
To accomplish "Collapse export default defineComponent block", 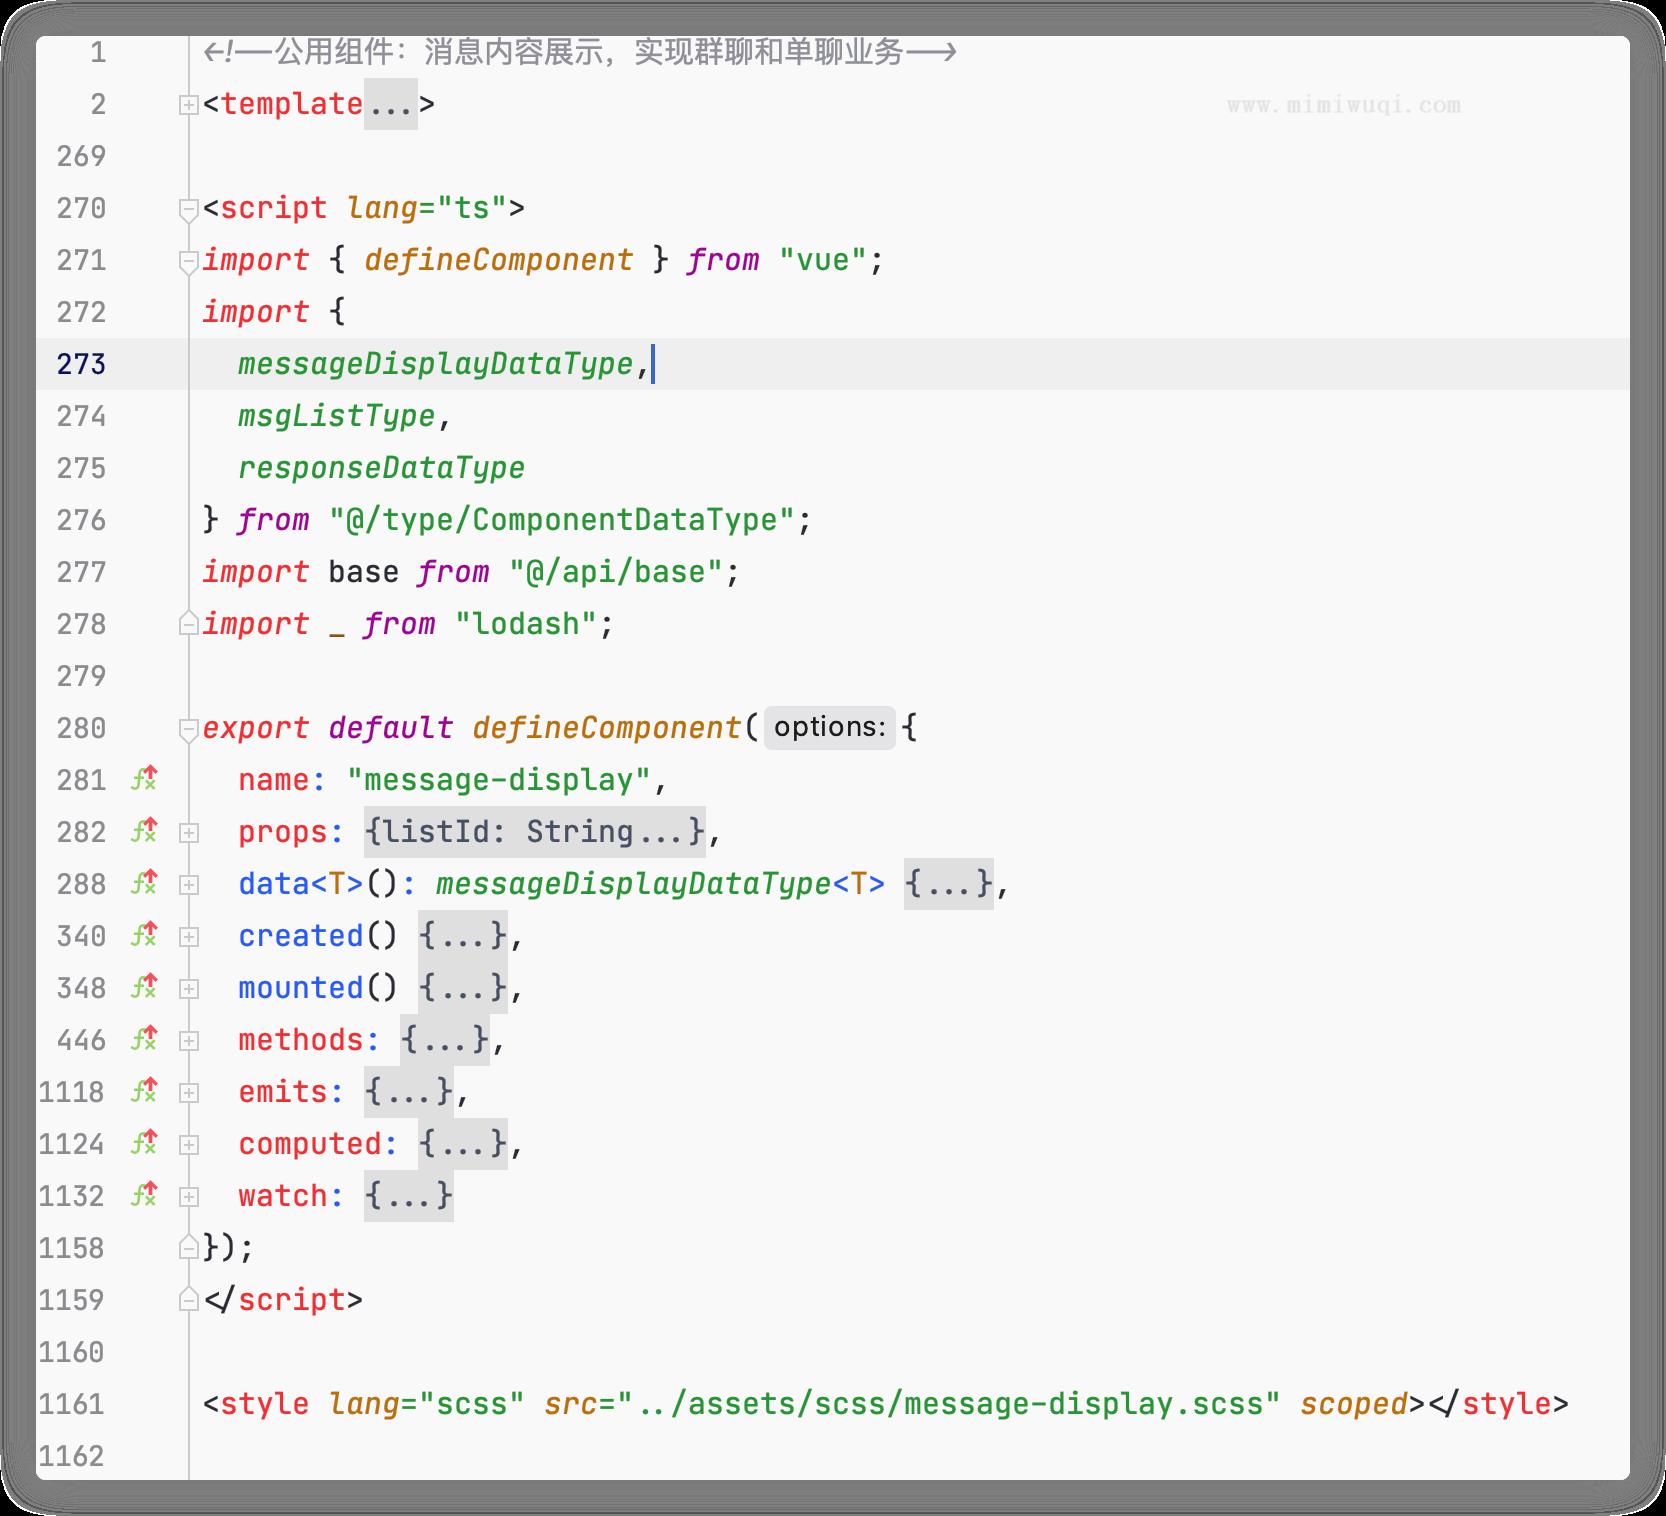I will pos(188,729).
